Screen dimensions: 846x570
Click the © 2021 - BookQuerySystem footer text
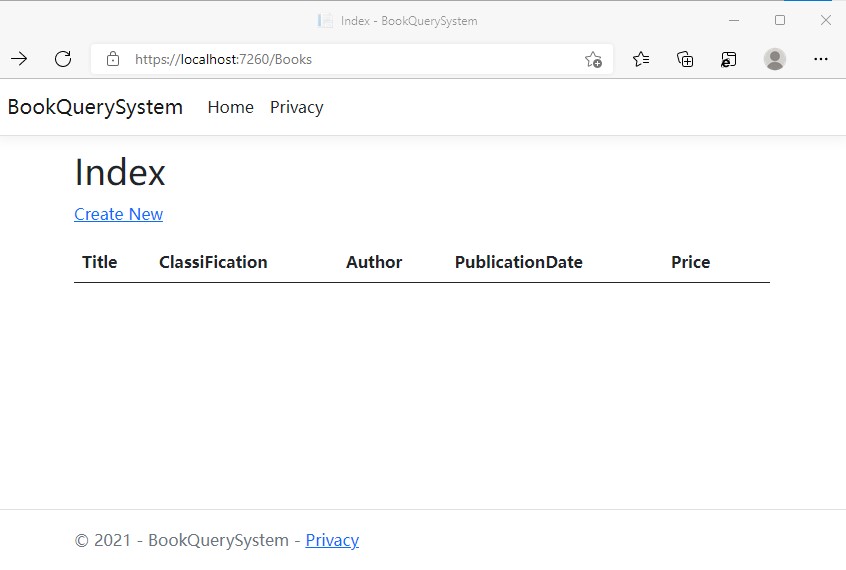(x=182, y=540)
